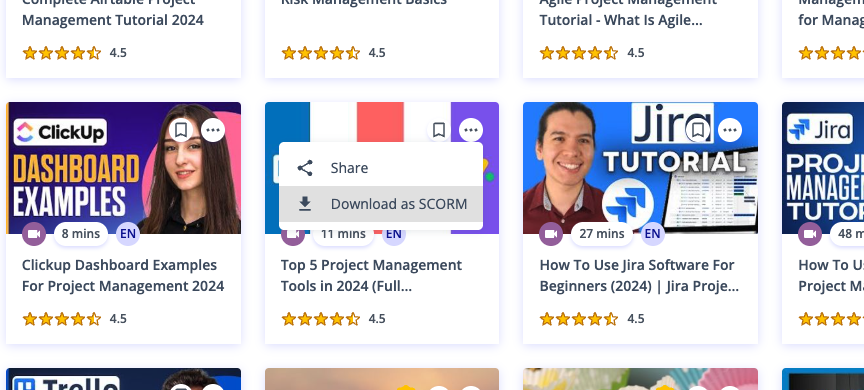This screenshot has width=864, height=390.
Task: Bookmark the Jira Software For Beginners card
Action: [x=698, y=131]
